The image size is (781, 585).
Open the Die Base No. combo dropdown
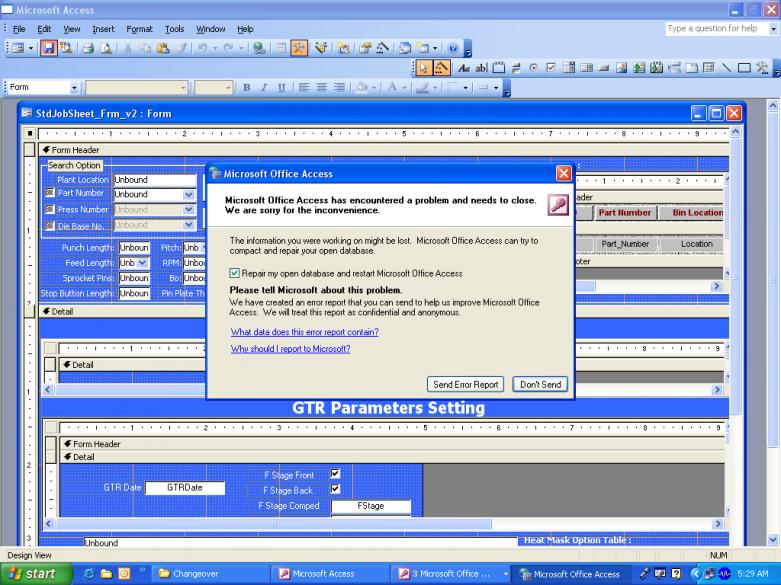coord(188,225)
